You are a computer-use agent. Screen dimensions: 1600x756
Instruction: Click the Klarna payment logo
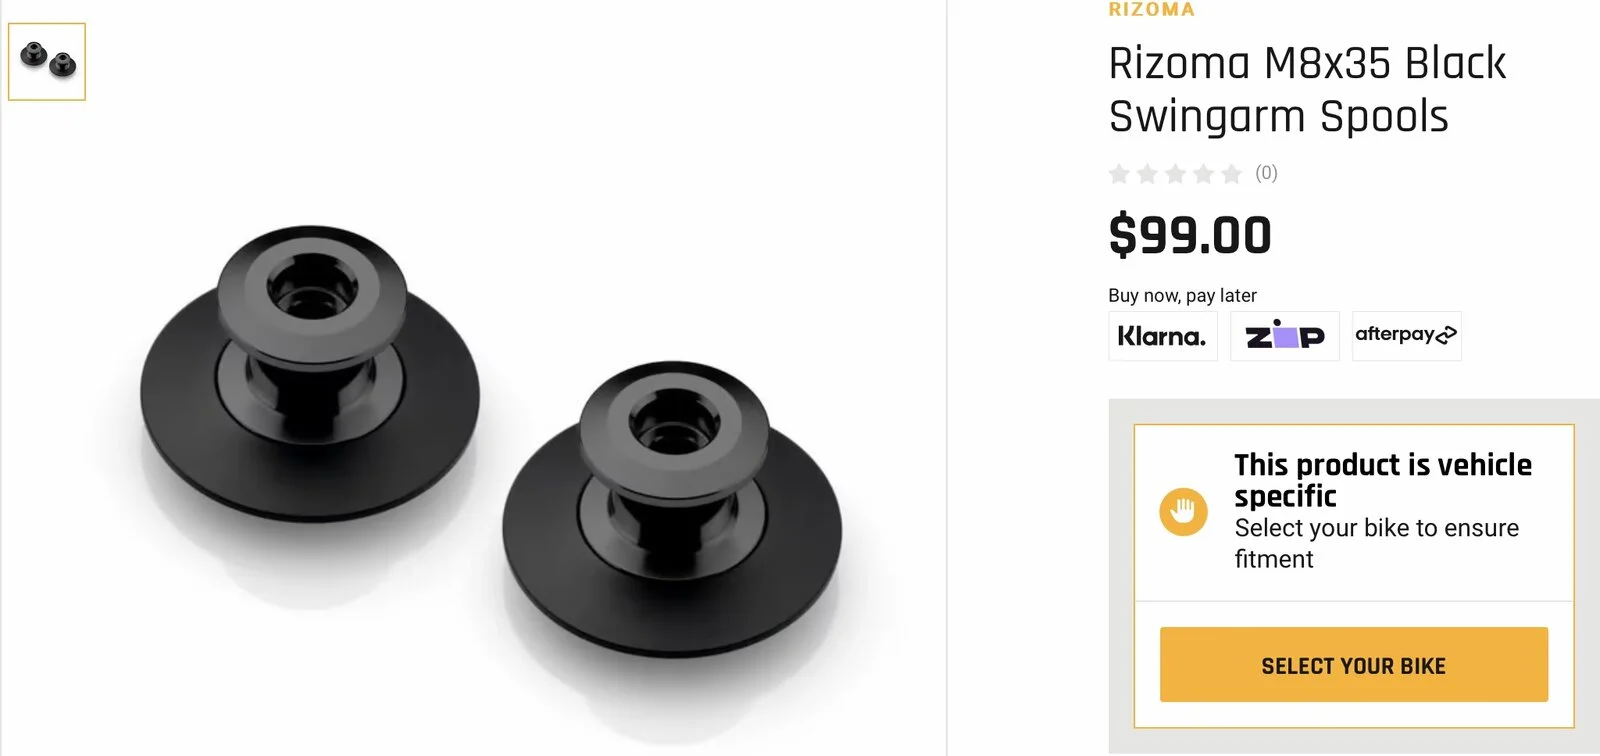click(1162, 336)
